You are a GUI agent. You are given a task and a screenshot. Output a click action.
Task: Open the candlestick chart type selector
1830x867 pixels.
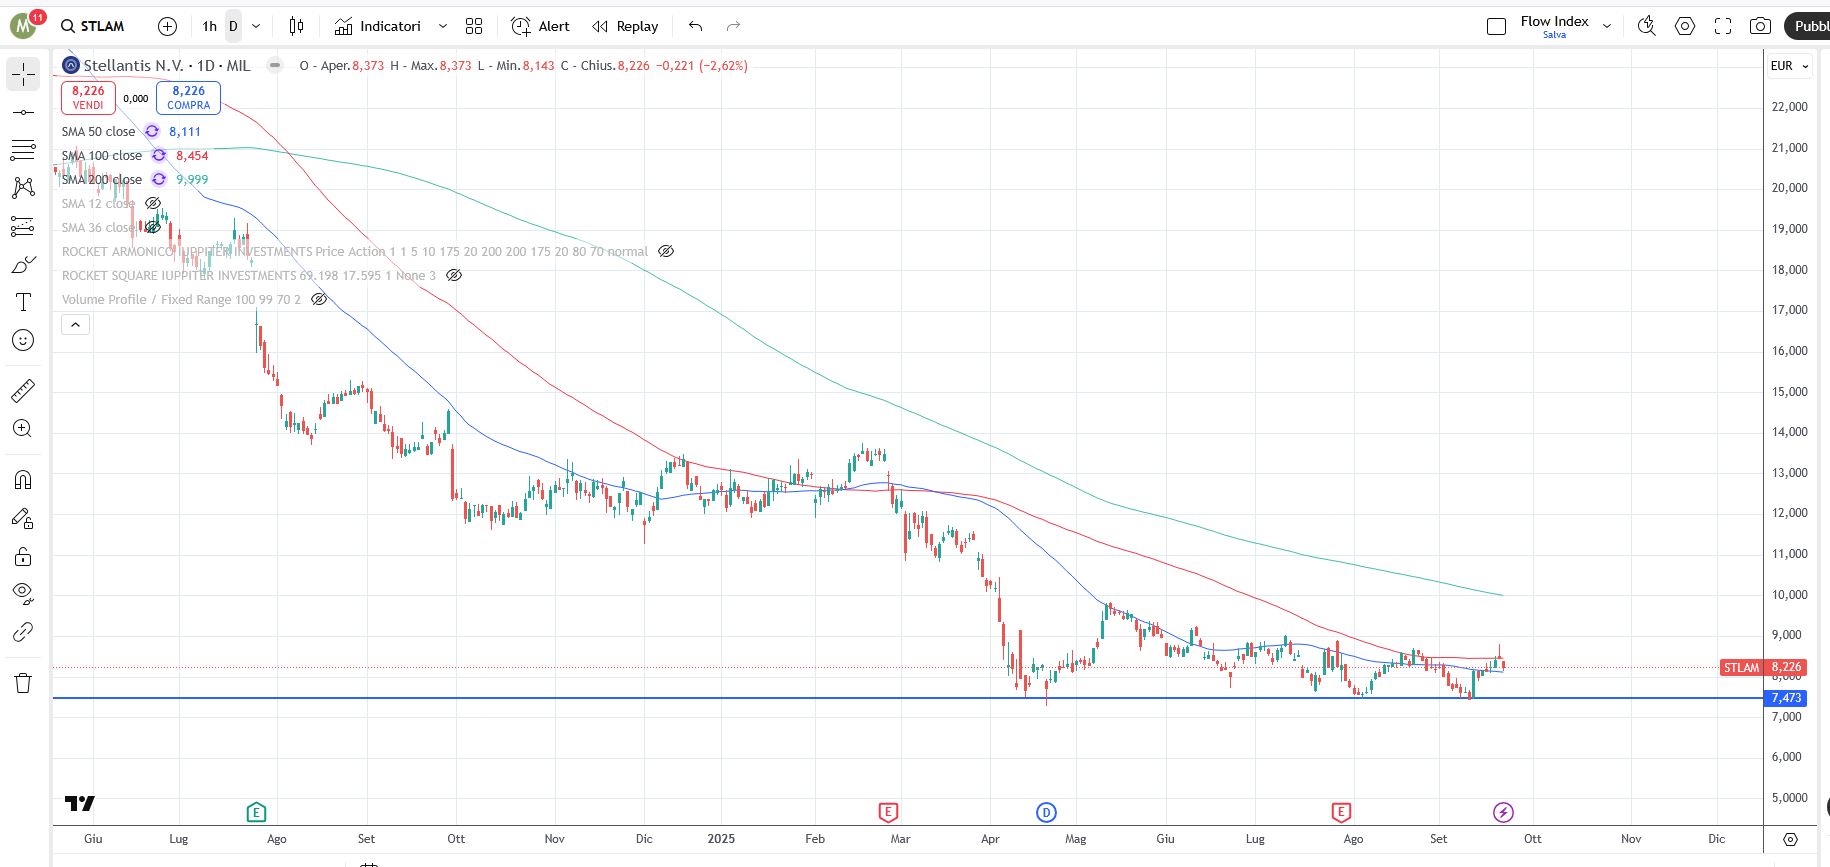296,26
